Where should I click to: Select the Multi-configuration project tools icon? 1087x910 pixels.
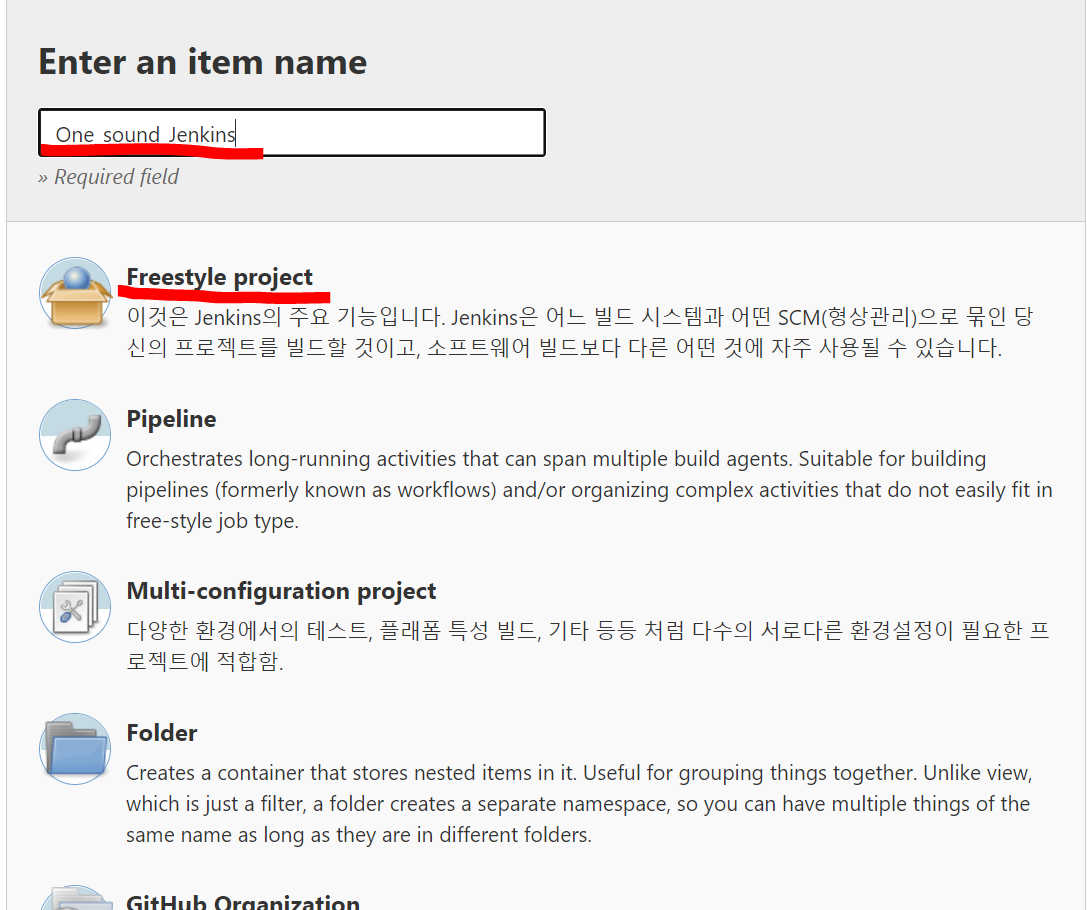[76, 607]
